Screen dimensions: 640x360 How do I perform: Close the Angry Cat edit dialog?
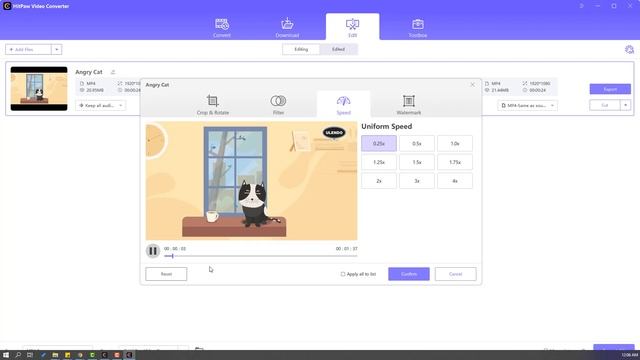pyautogui.click(x=472, y=84)
